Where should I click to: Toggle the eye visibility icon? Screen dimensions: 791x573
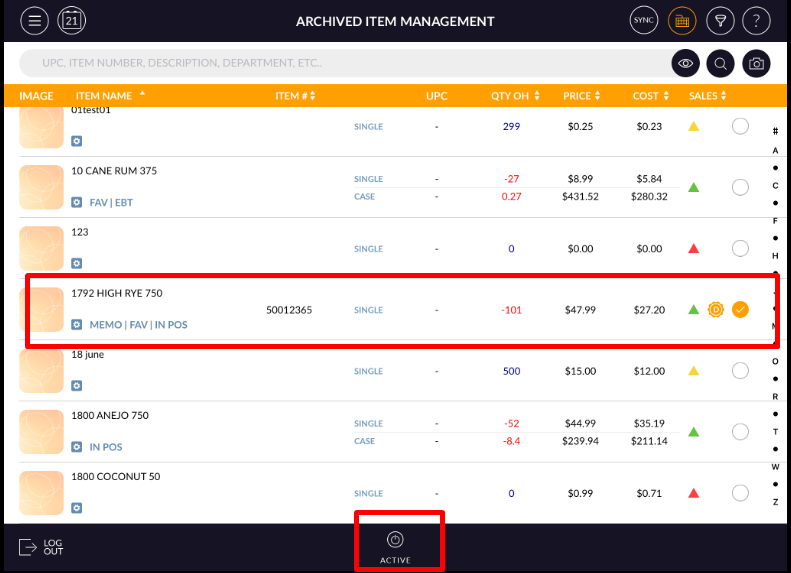point(685,63)
